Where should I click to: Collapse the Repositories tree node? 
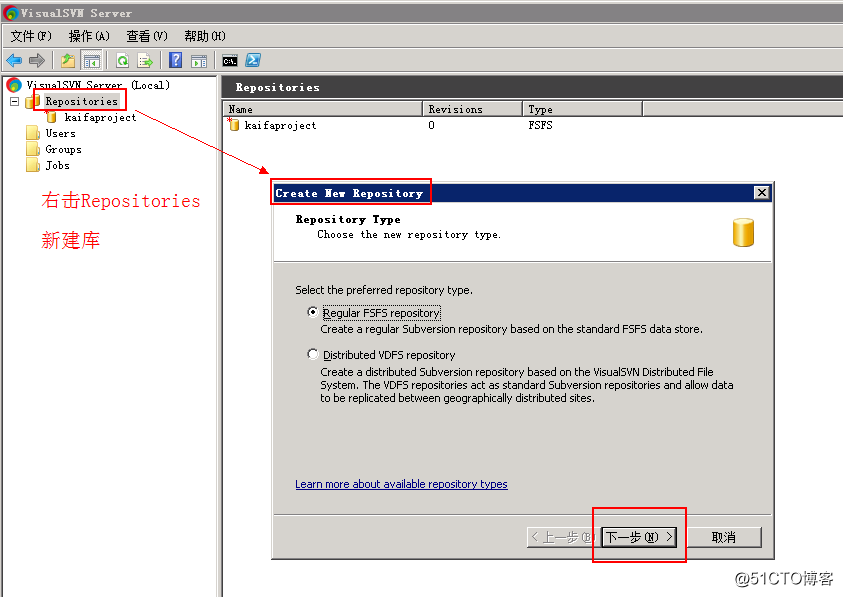(15, 101)
